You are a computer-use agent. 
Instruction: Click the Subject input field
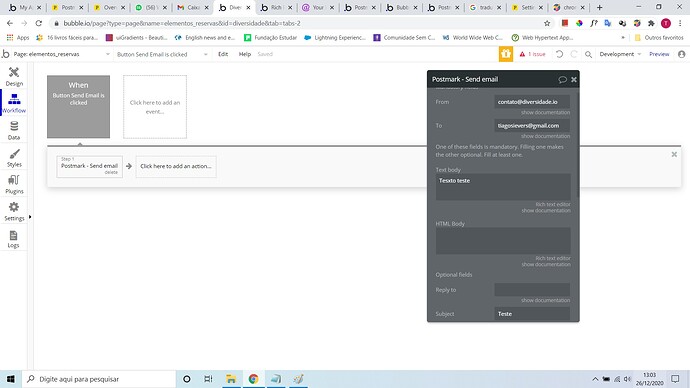532,314
